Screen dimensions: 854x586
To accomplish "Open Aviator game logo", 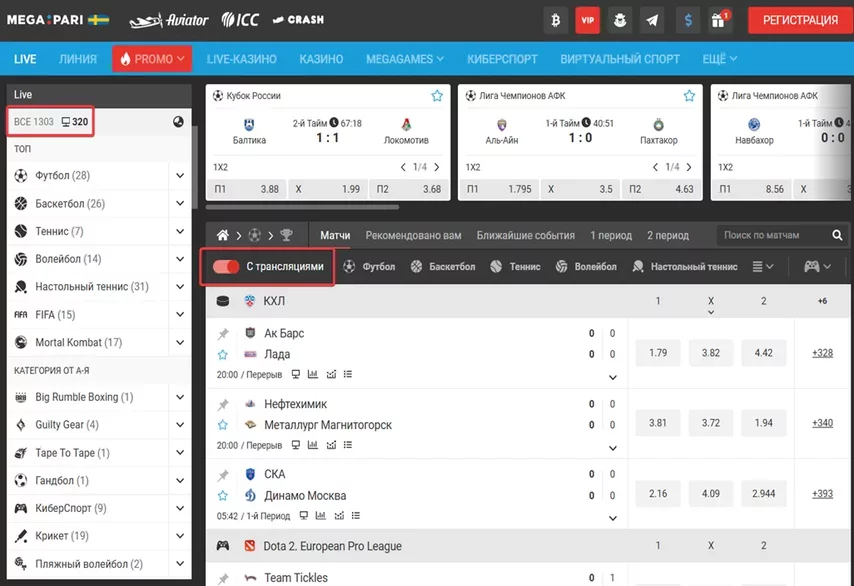I will [x=169, y=20].
